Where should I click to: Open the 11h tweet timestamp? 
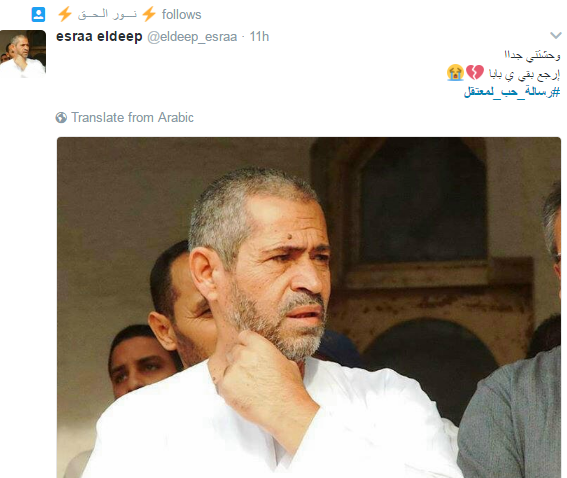point(259,37)
